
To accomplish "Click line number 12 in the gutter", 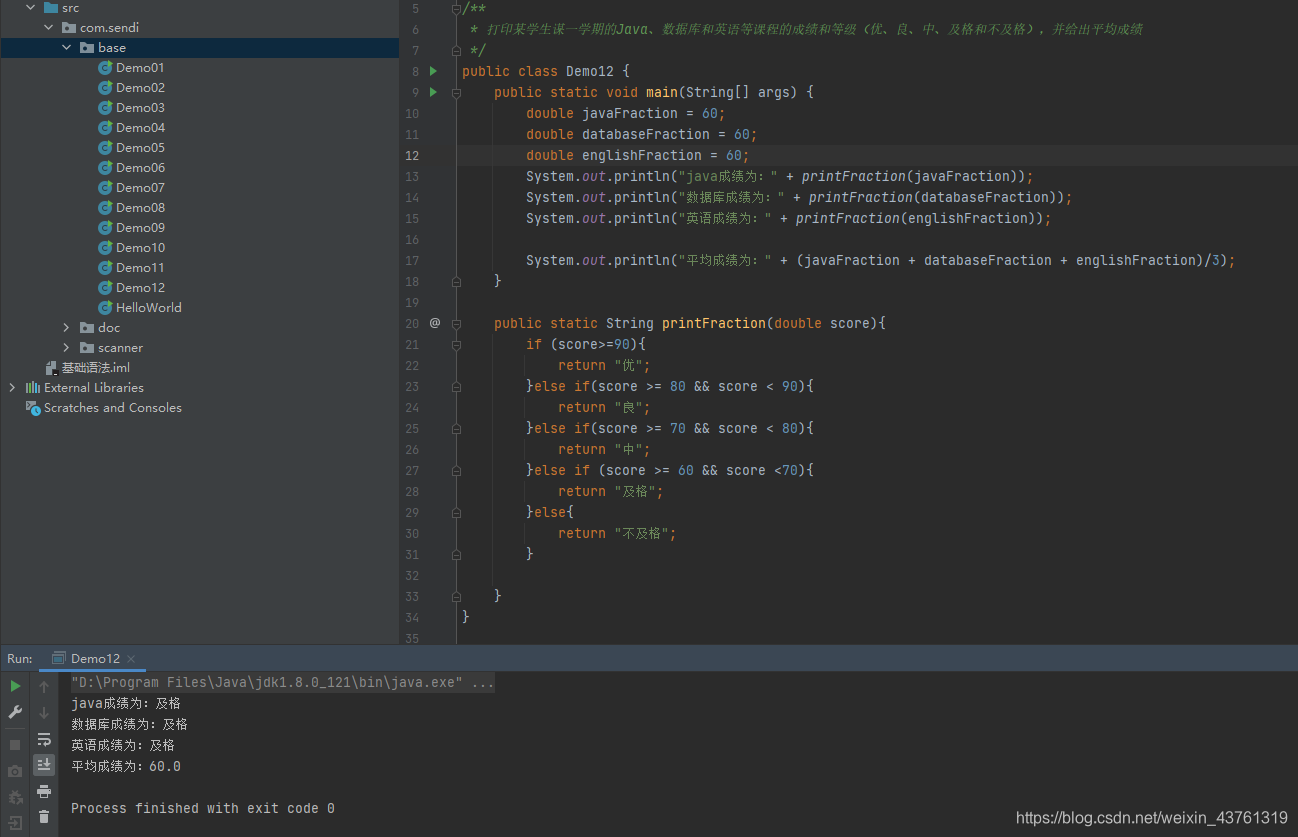I will click(x=413, y=155).
